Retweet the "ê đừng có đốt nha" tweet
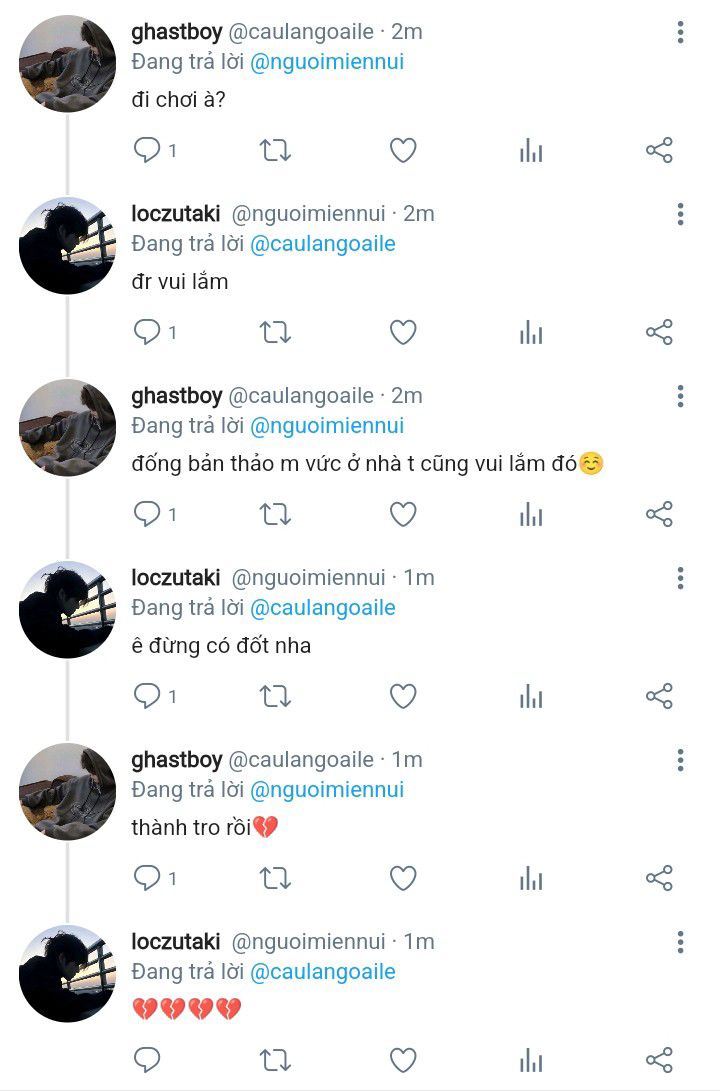Screen dimensions: 720x1091 (x=275, y=697)
